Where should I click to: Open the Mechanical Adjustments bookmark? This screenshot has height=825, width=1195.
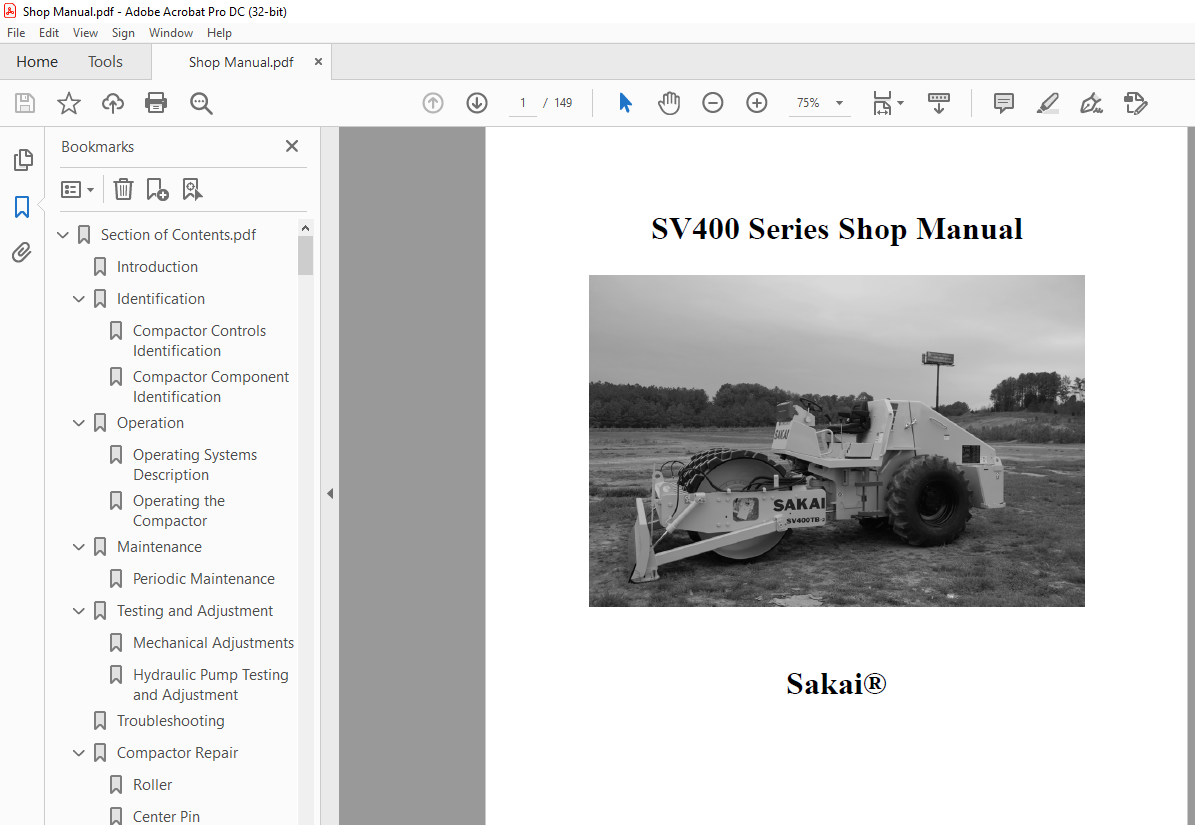click(213, 643)
